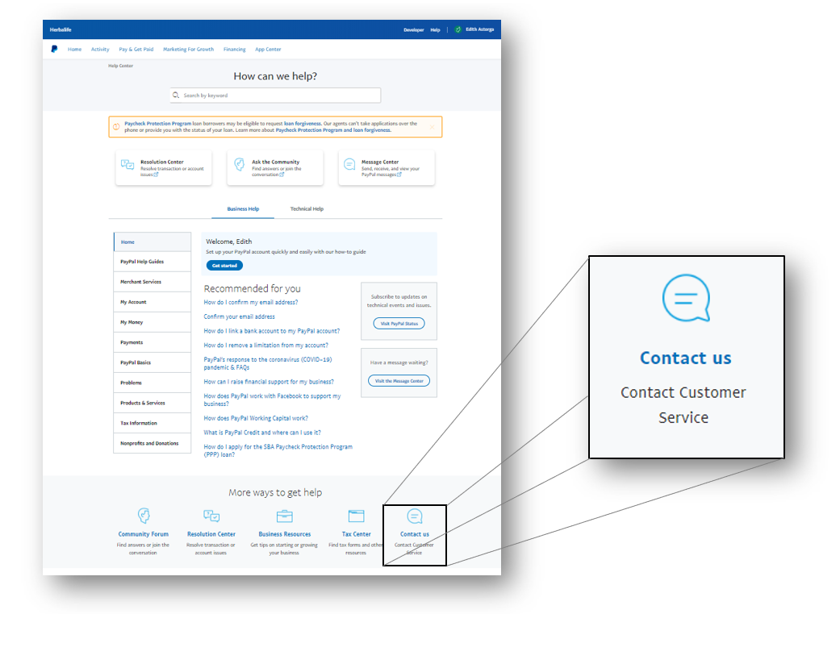Switch to the Technical Help tab
Viewport: 831px width, 650px height.
(307, 207)
